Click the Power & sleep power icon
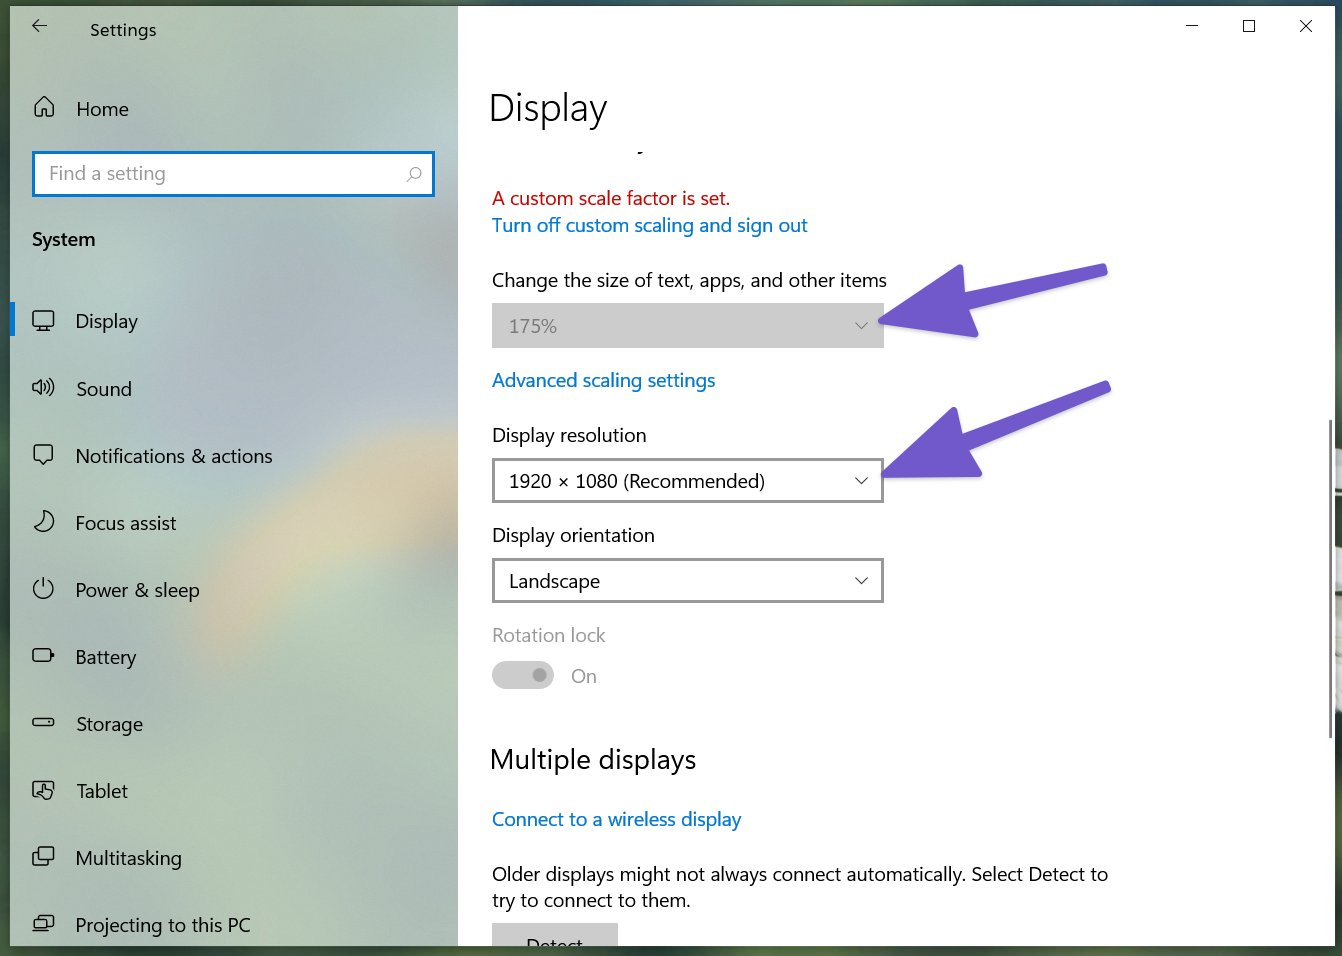The height and width of the screenshot is (956, 1342). point(43,588)
